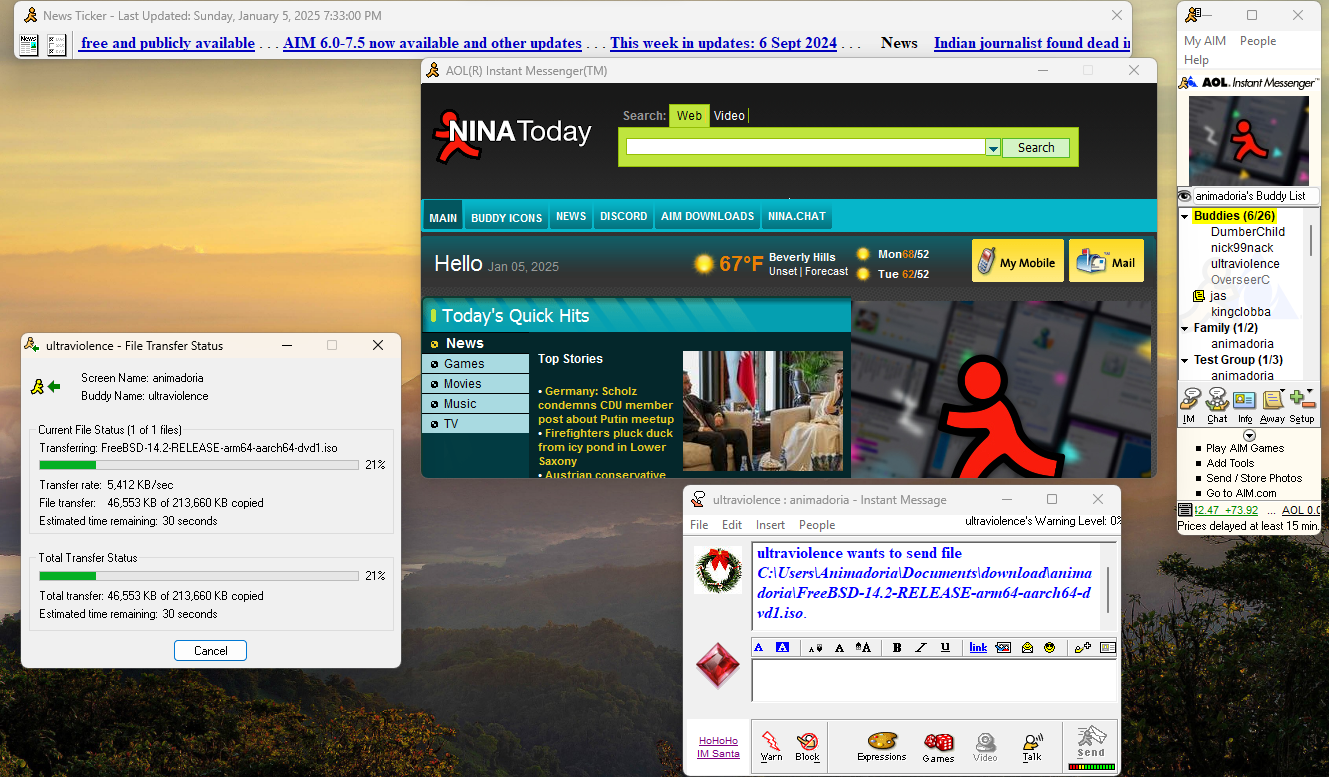Decrease font size icon

click(x=816, y=648)
